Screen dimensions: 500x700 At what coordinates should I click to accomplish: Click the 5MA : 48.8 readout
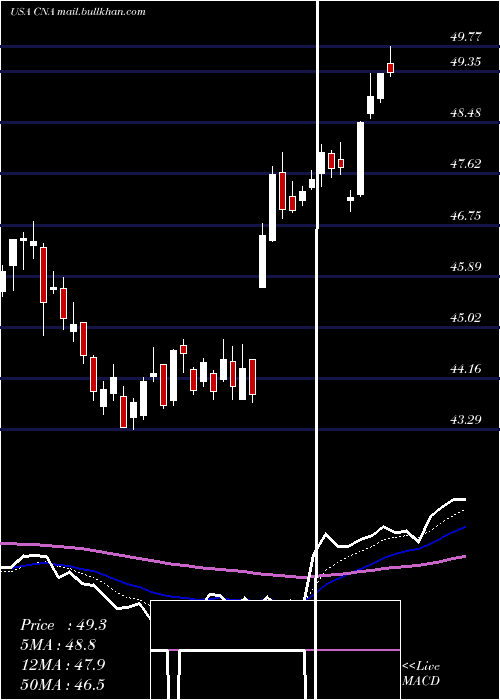click(x=58, y=645)
